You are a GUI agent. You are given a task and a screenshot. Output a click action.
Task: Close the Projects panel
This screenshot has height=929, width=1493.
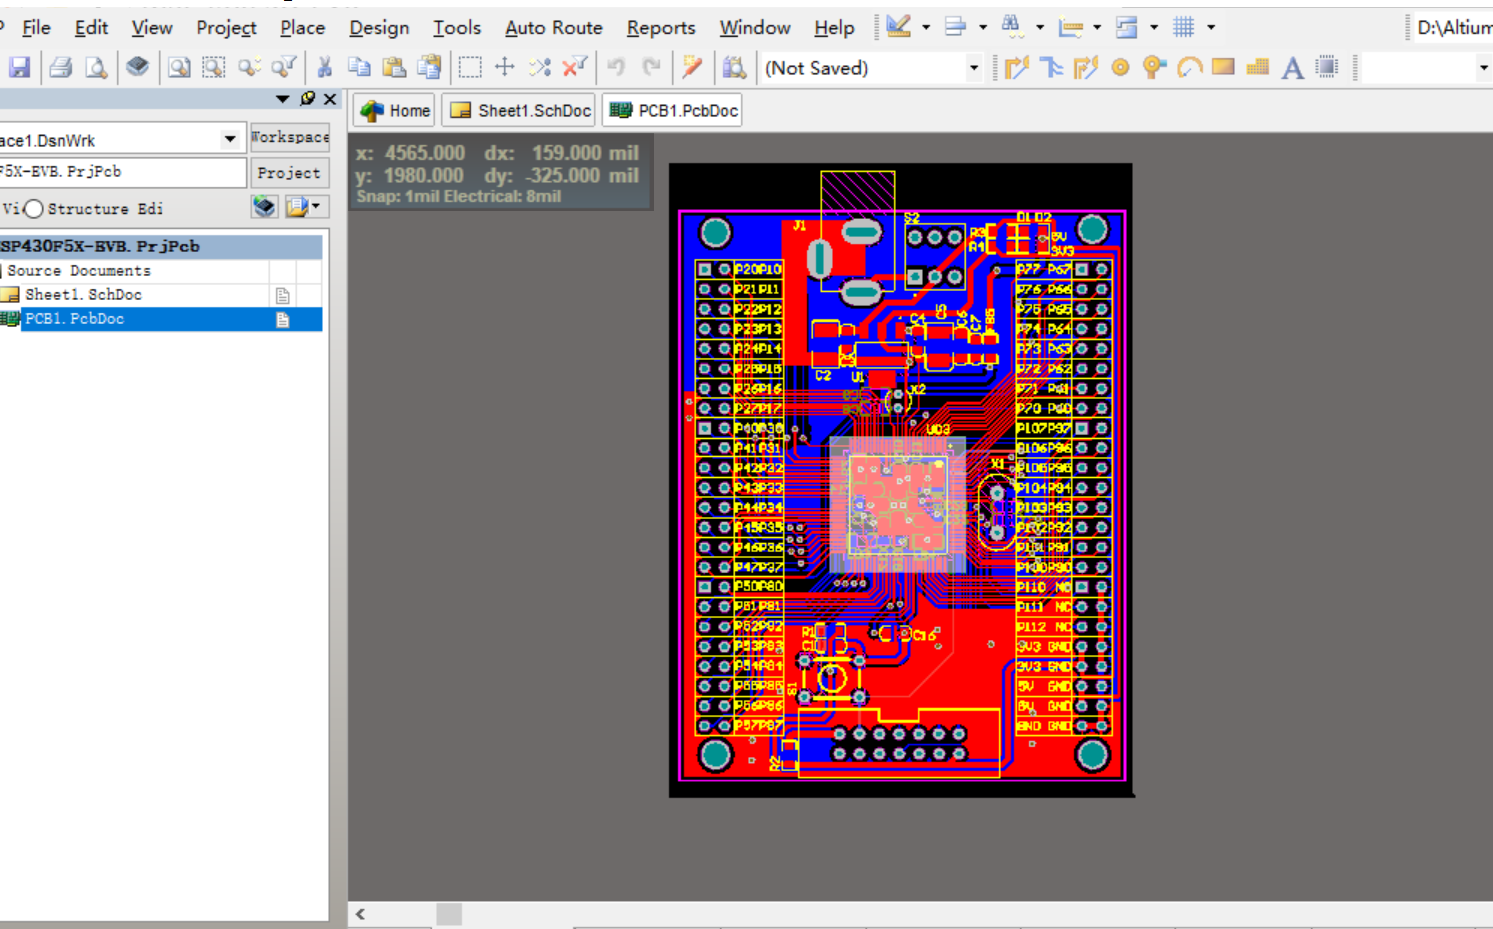tap(330, 98)
